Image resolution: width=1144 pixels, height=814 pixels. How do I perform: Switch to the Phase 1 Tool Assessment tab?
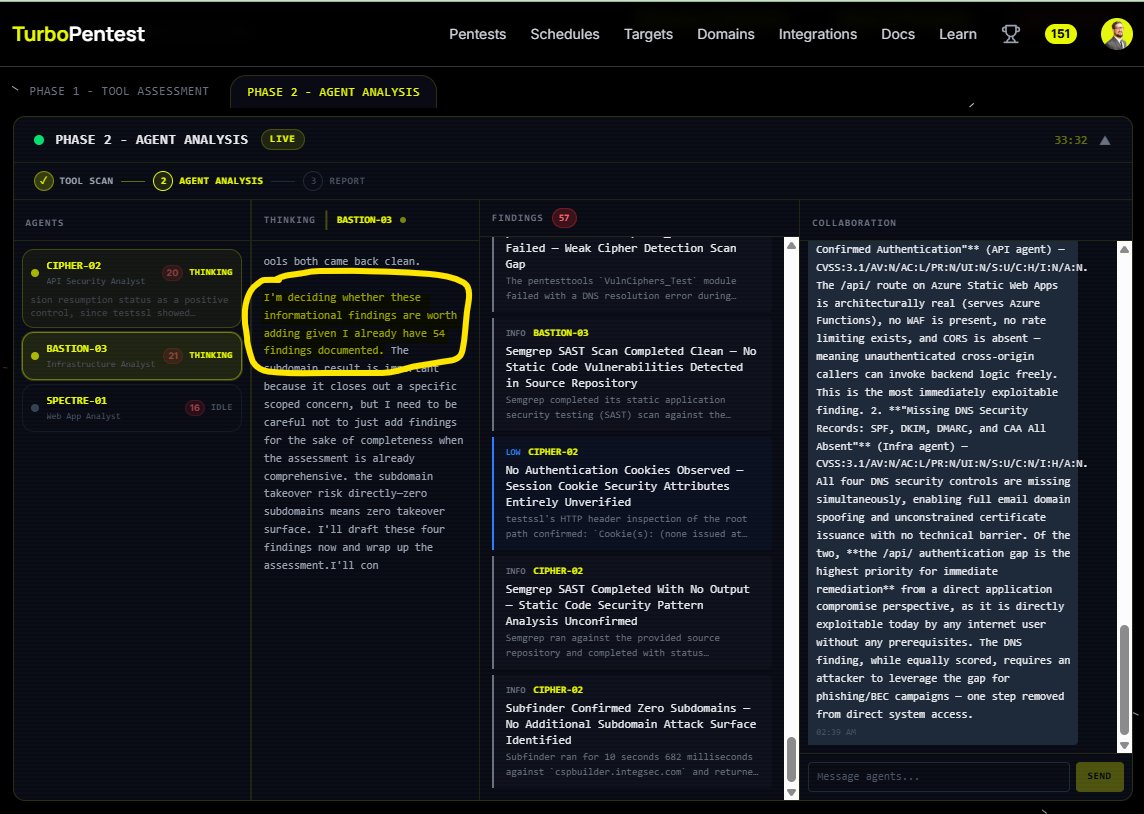click(120, 90)
